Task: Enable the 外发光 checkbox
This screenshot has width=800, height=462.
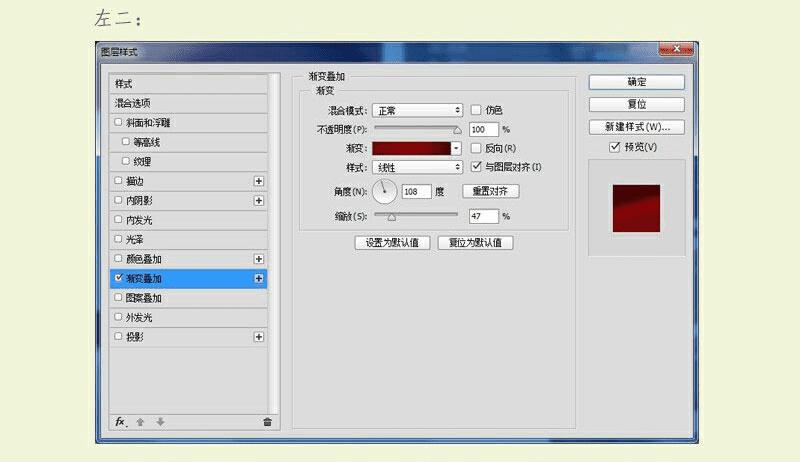Action: 118,317
